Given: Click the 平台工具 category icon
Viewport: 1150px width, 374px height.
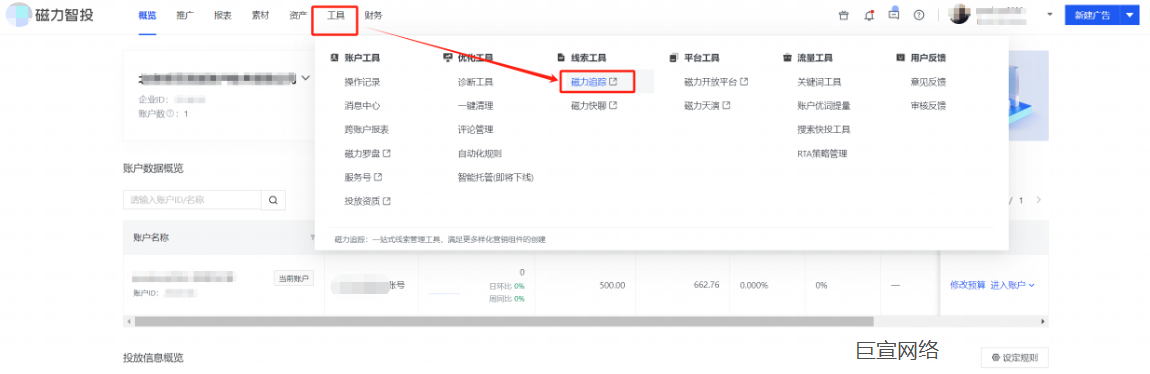Looking at the screenshot, I should click(674, 57).
